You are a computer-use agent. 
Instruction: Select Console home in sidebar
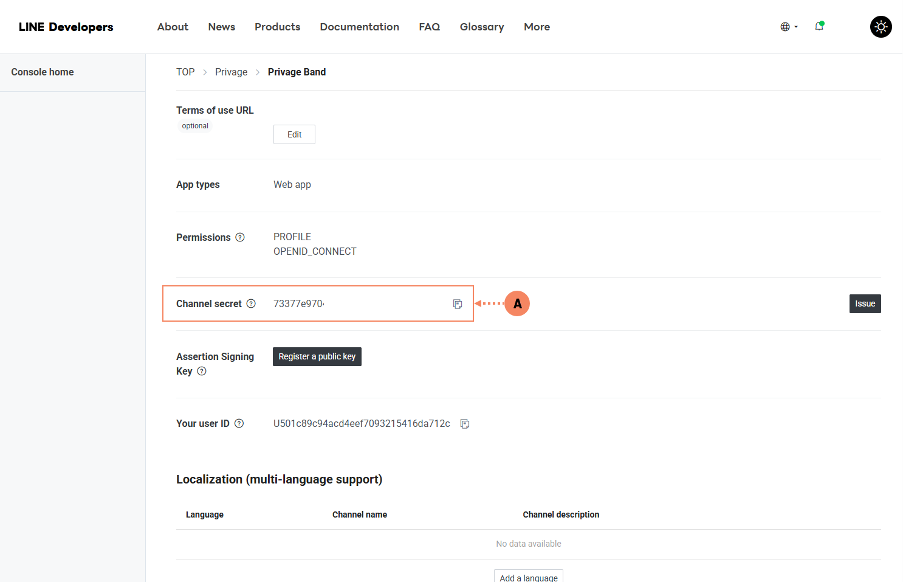[x=42, y=72]
